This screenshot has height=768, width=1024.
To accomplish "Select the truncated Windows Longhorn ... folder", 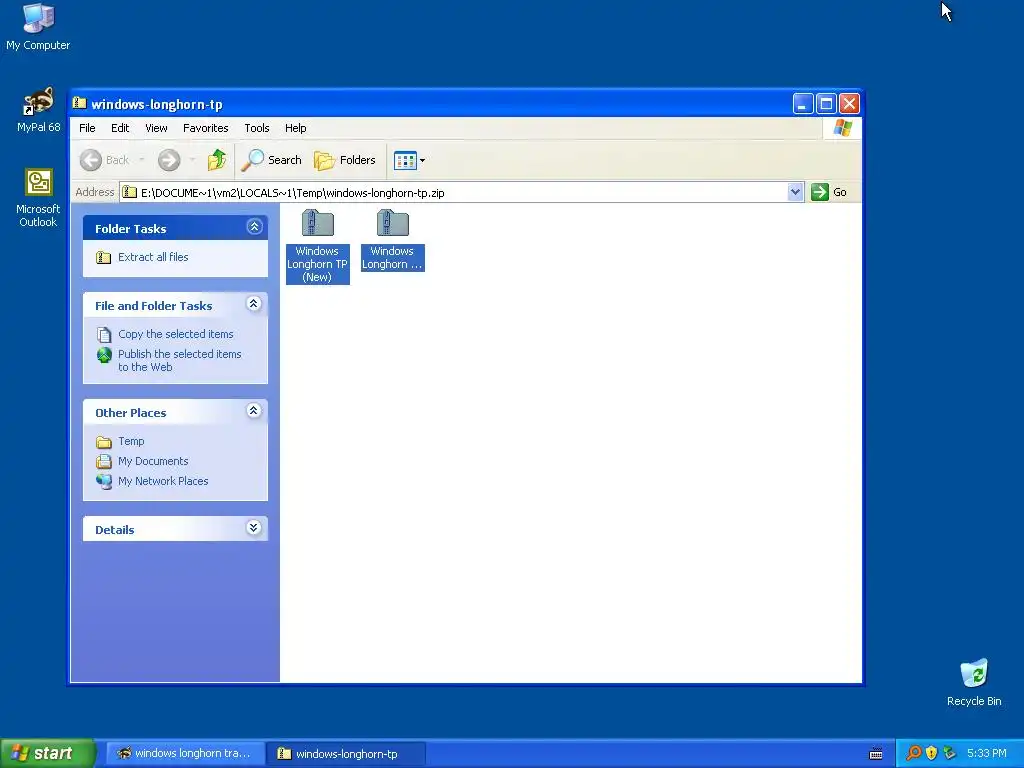I will tap(392, 240).
